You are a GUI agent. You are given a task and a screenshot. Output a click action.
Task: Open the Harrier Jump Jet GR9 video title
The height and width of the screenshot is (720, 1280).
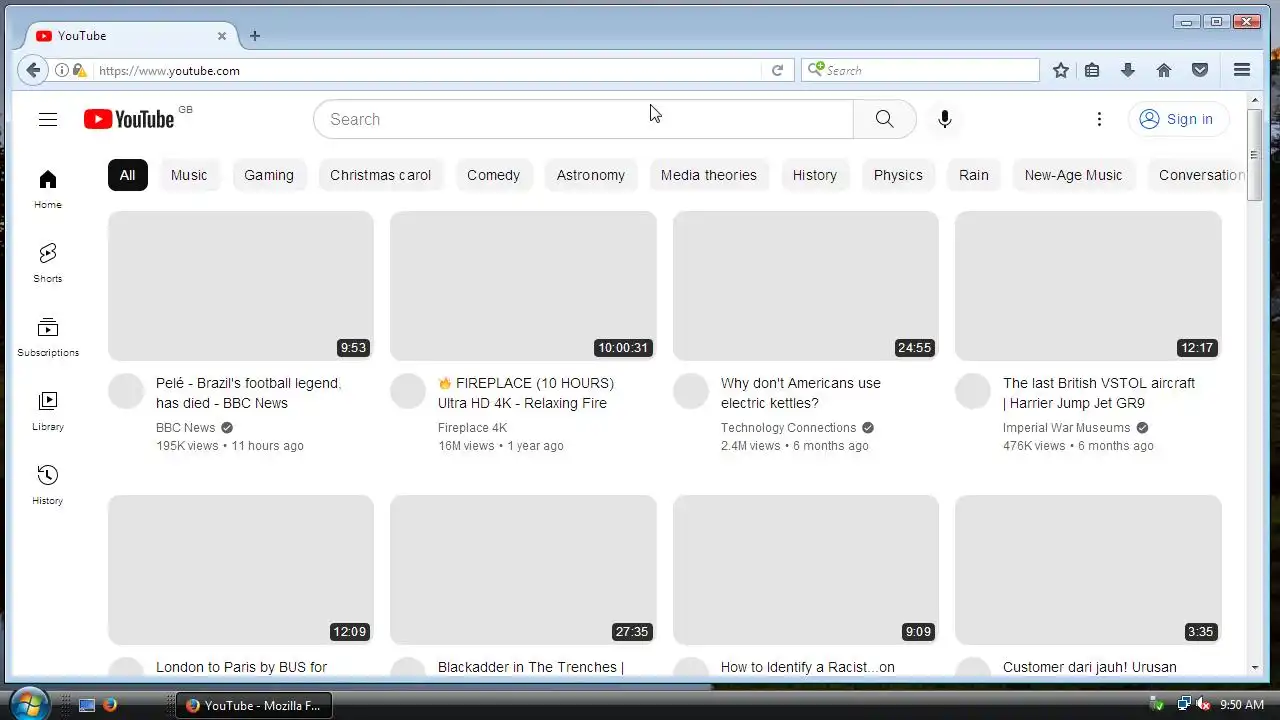coord(1099,393)
